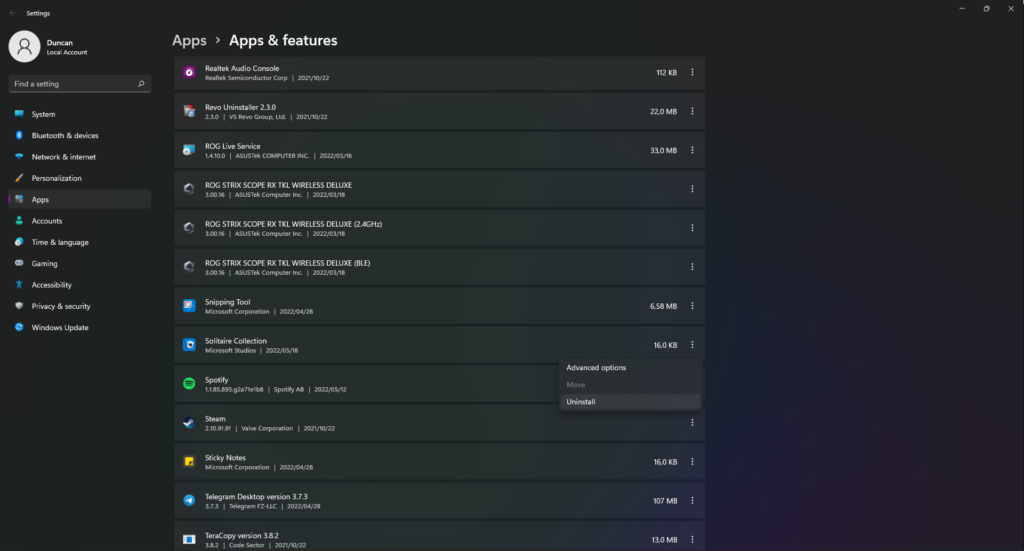Click the Sticky Notes app icon
This screenshot has width=1024, height=551.
coord(189,462)
